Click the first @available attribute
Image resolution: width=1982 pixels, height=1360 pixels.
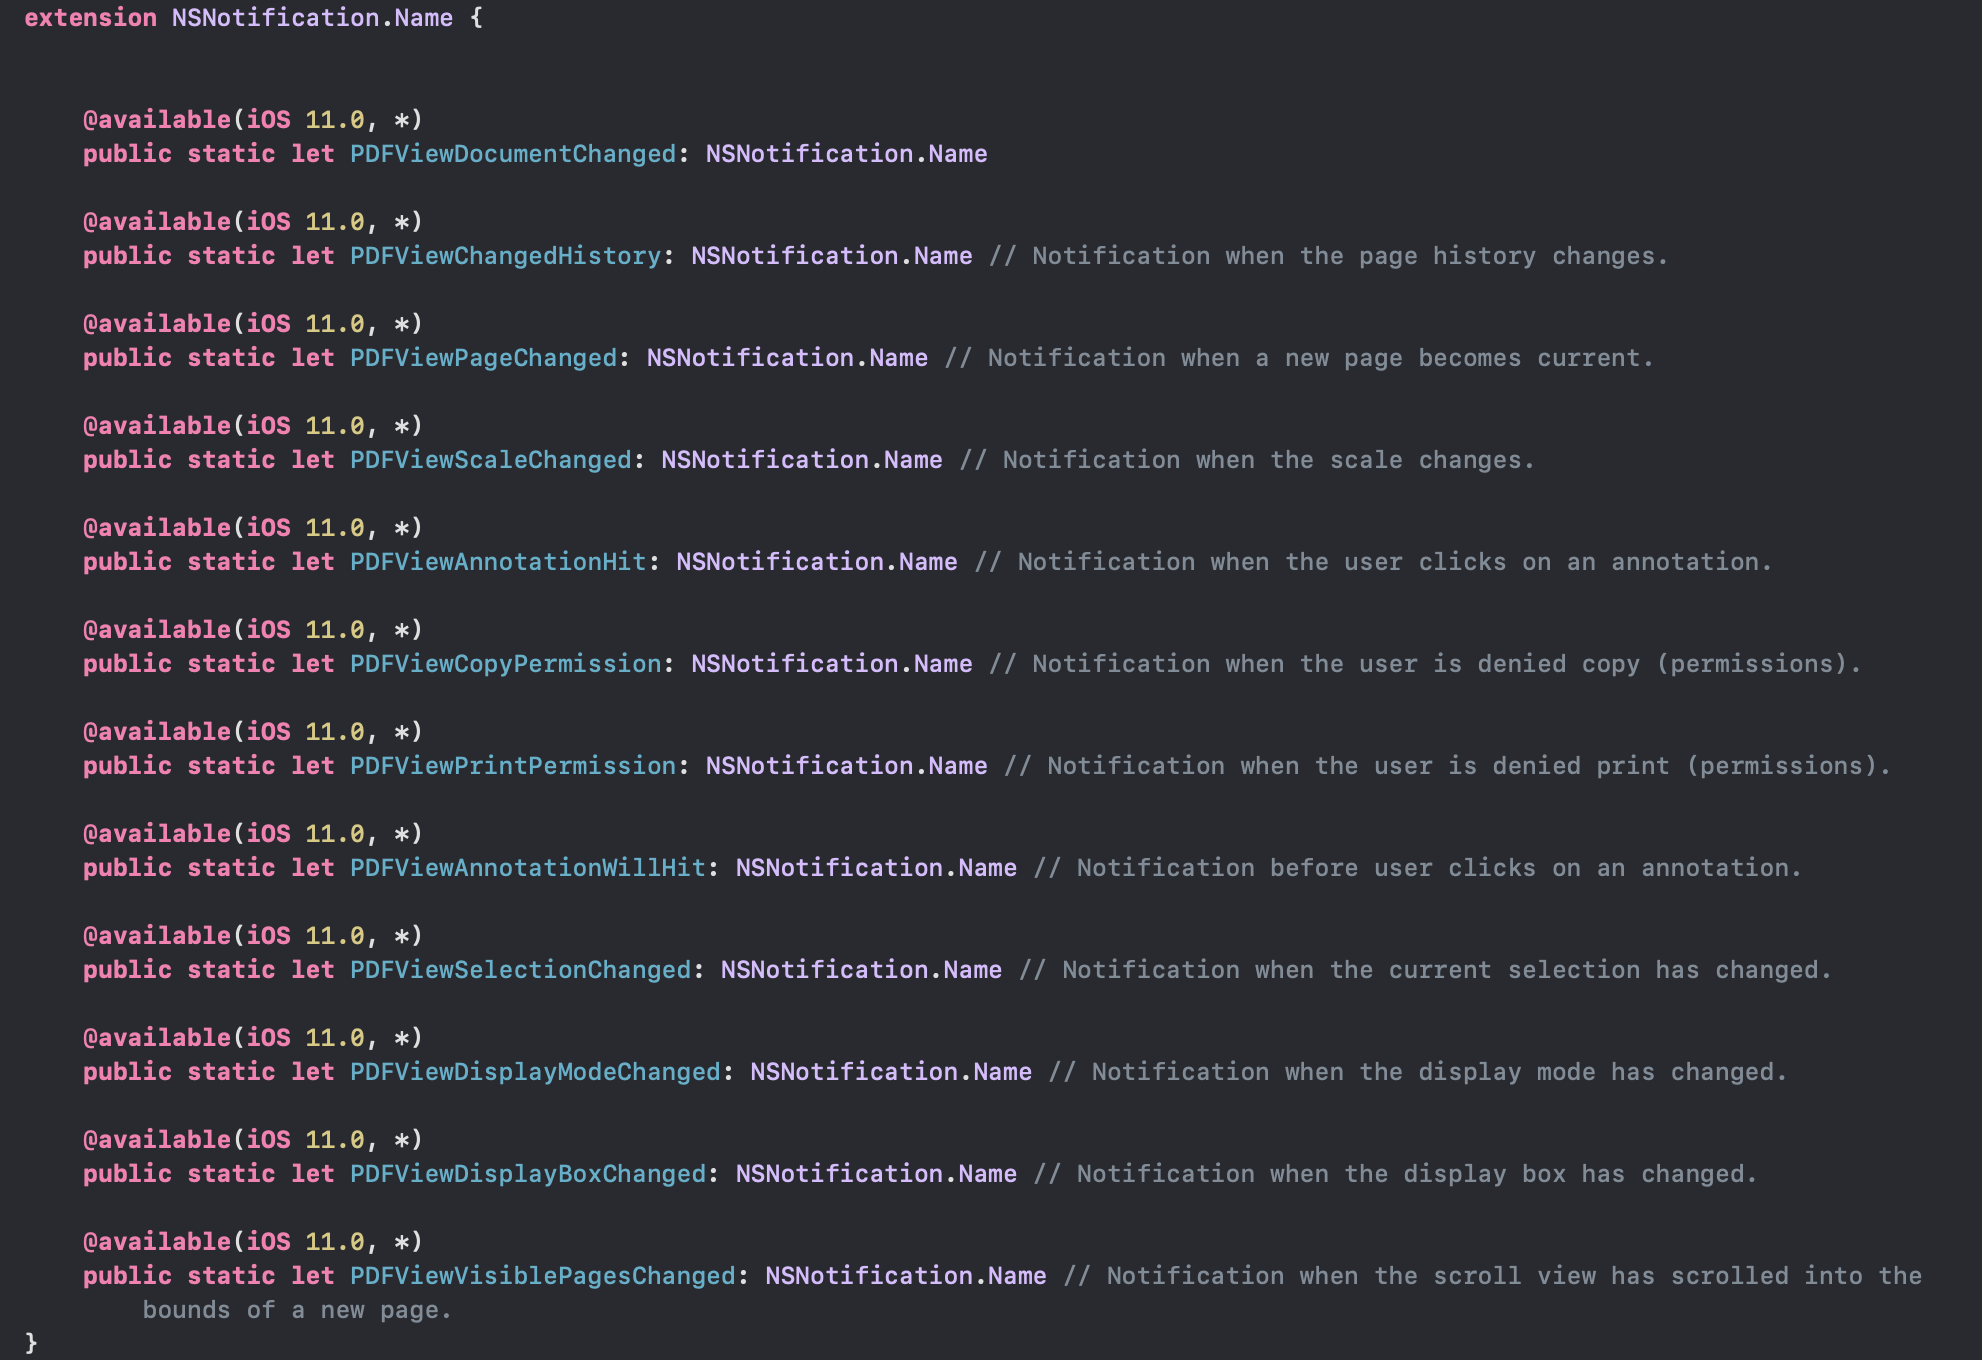point(157,120)
